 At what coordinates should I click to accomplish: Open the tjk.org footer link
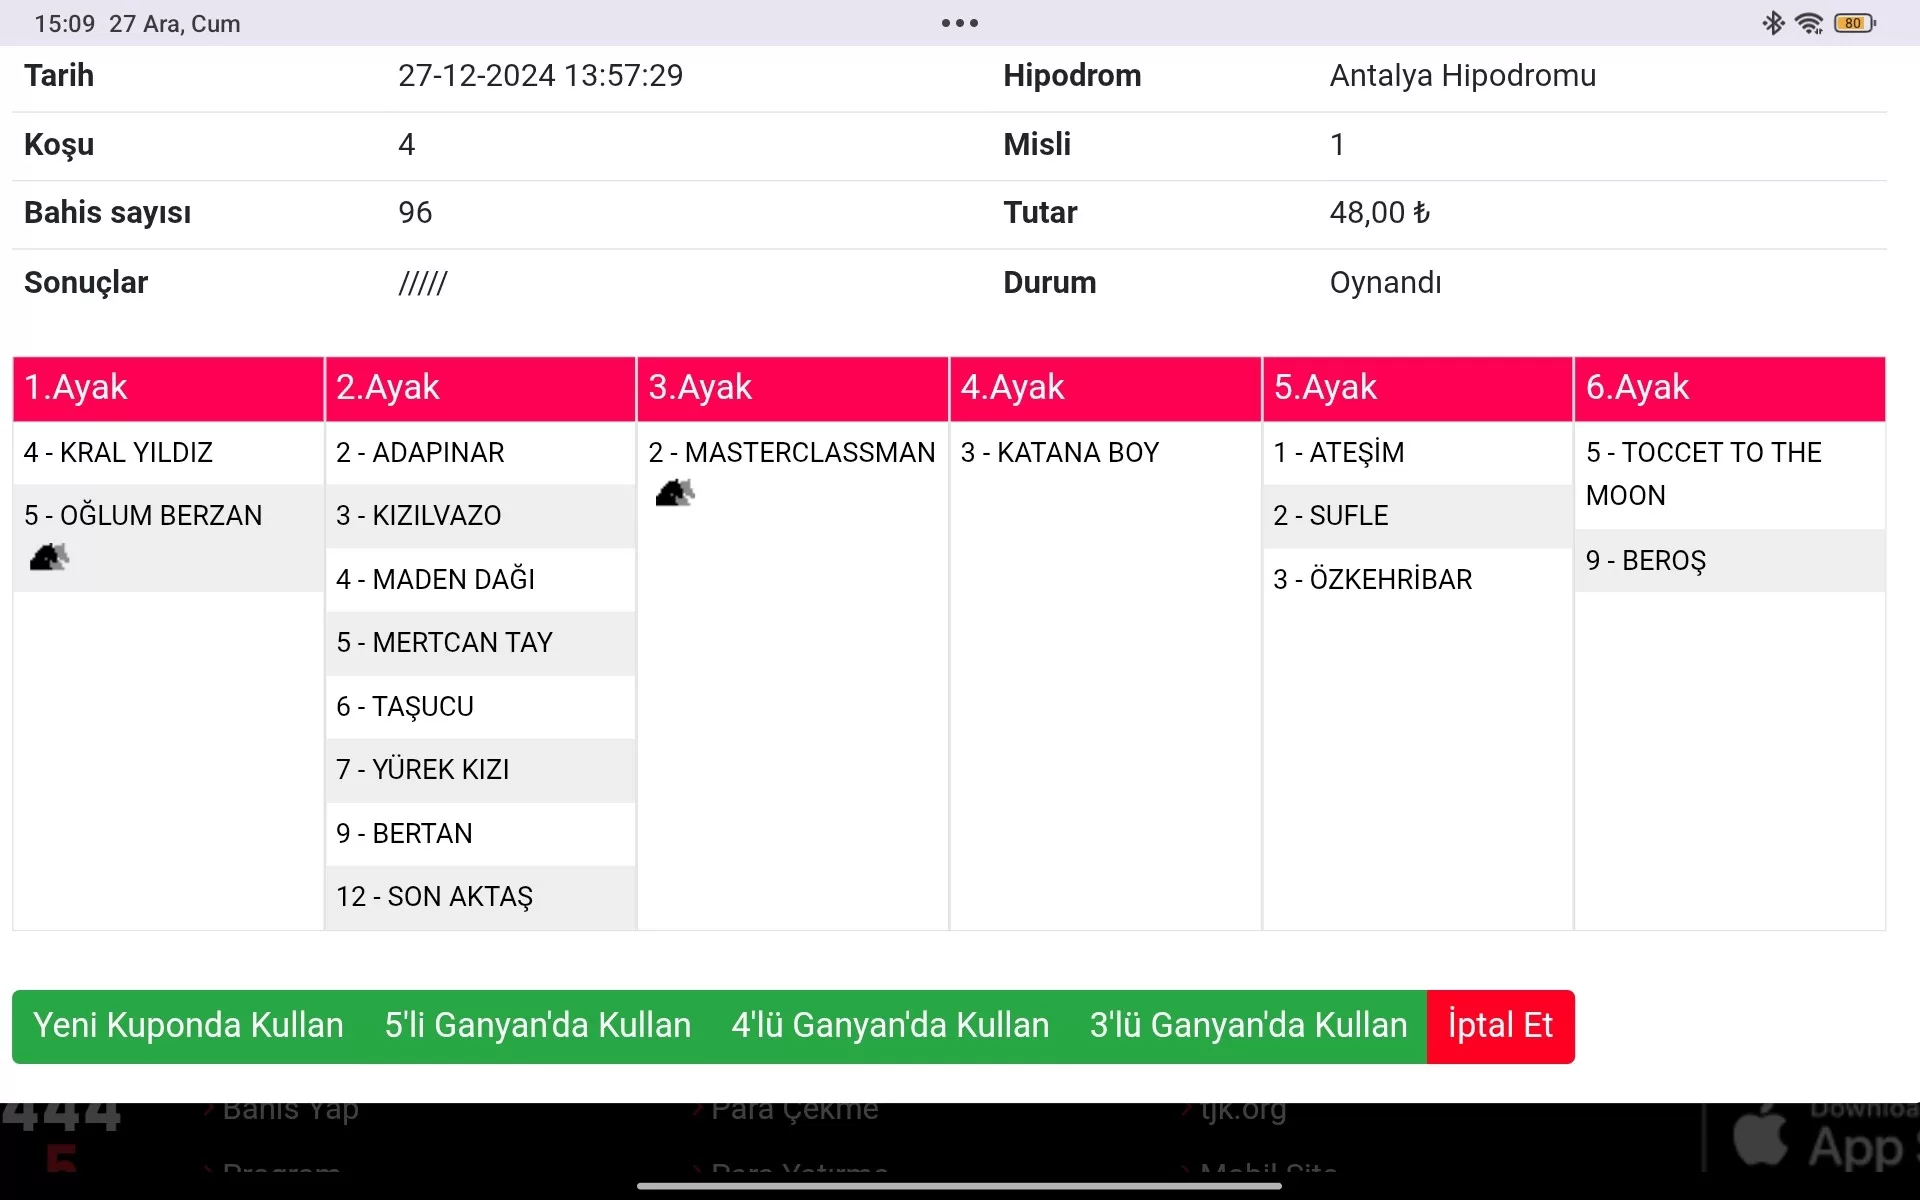click(x=1243, y=1110)
